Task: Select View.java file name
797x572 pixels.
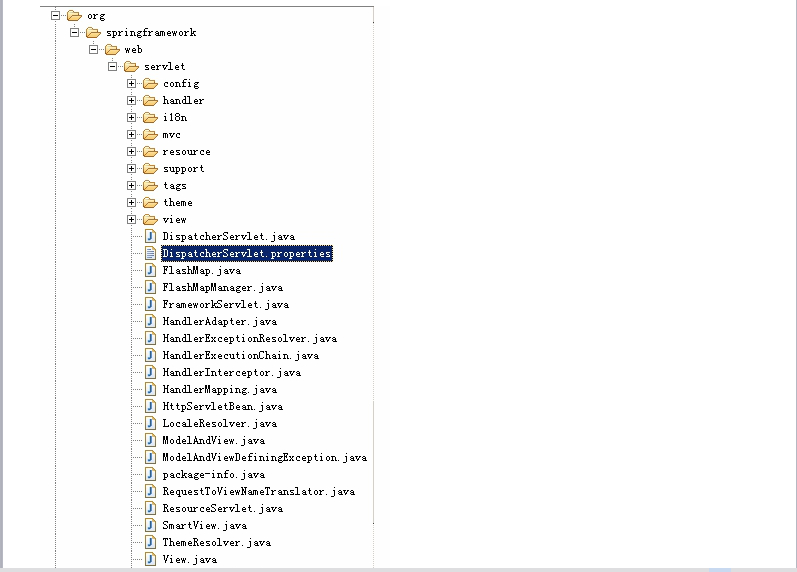Action: point(190,559)
